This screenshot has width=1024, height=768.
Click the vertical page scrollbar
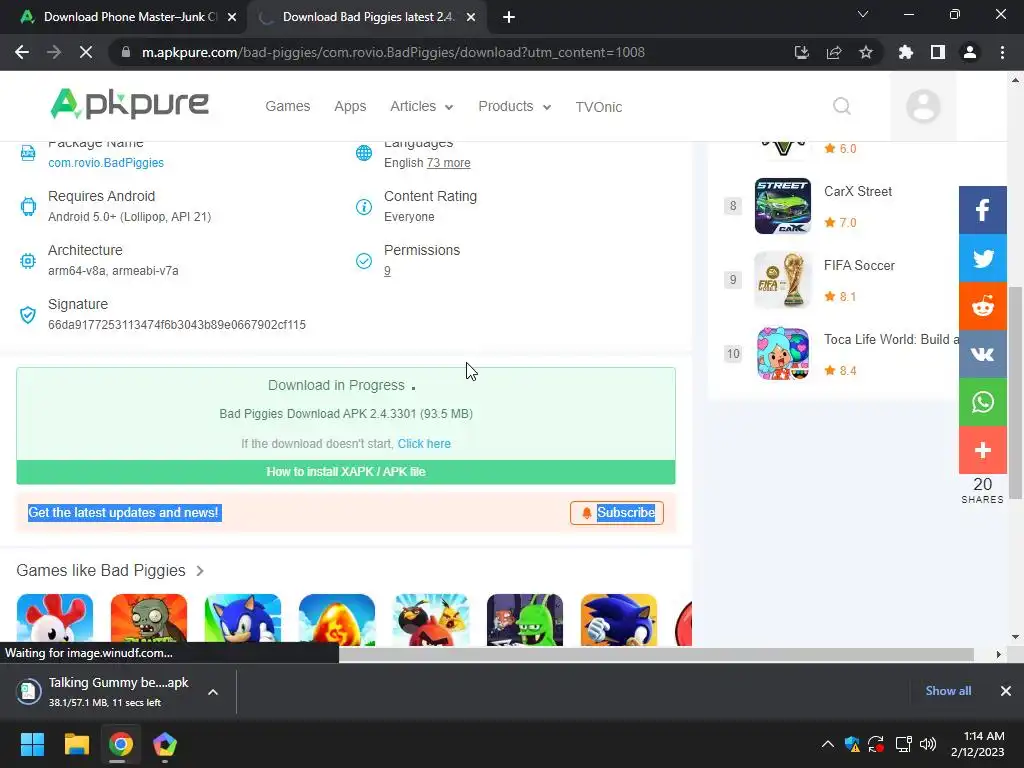coord(1015,392)
